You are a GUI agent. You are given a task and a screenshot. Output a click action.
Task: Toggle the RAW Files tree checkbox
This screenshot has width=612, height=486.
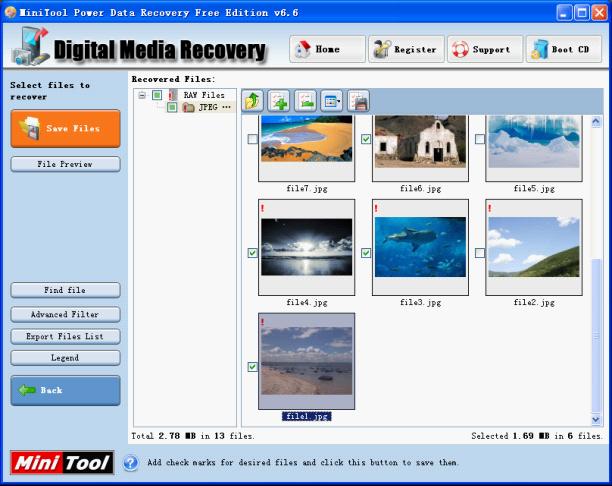point(157,95)
